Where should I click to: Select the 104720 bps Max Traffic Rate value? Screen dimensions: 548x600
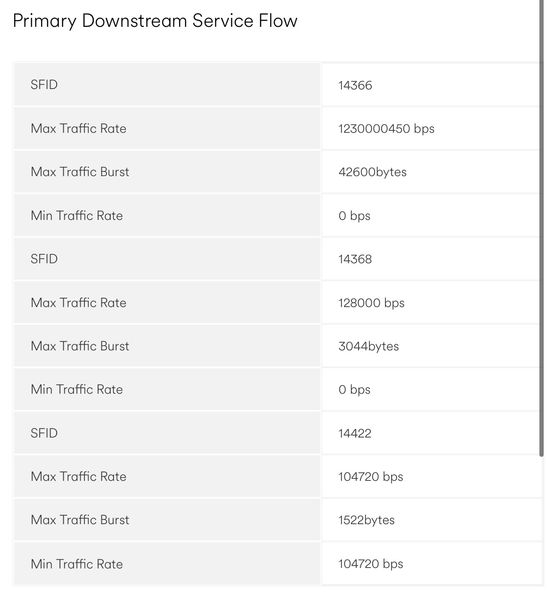pyautogui.click(x=370, y=477)
